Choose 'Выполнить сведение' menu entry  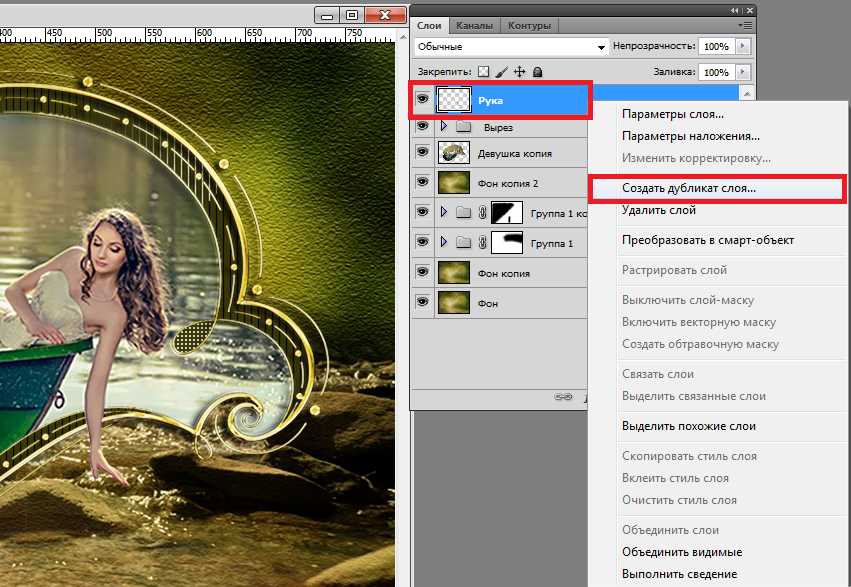679,574
